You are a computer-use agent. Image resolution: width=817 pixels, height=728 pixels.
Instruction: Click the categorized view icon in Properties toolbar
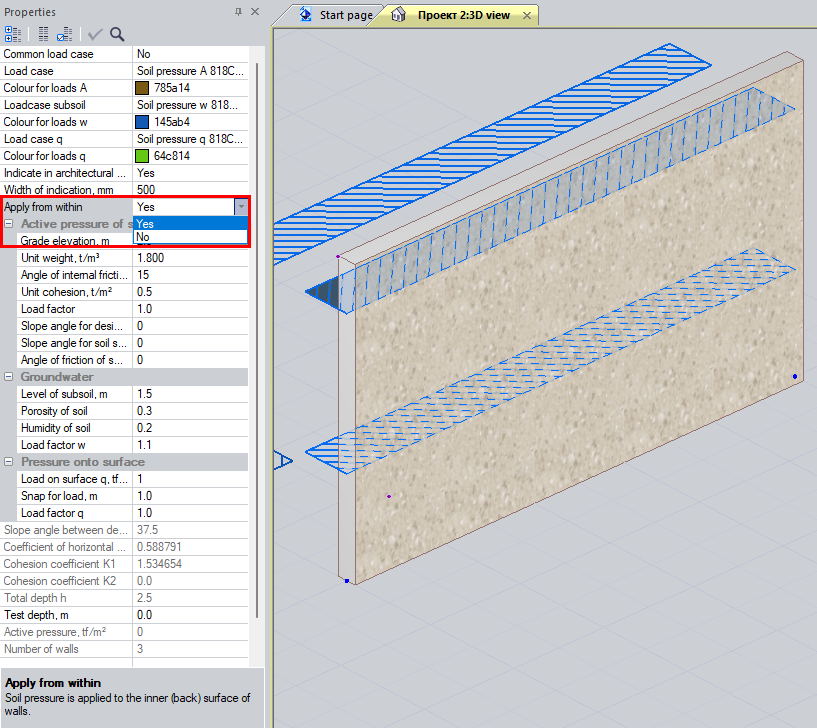[x=13, y=33]
